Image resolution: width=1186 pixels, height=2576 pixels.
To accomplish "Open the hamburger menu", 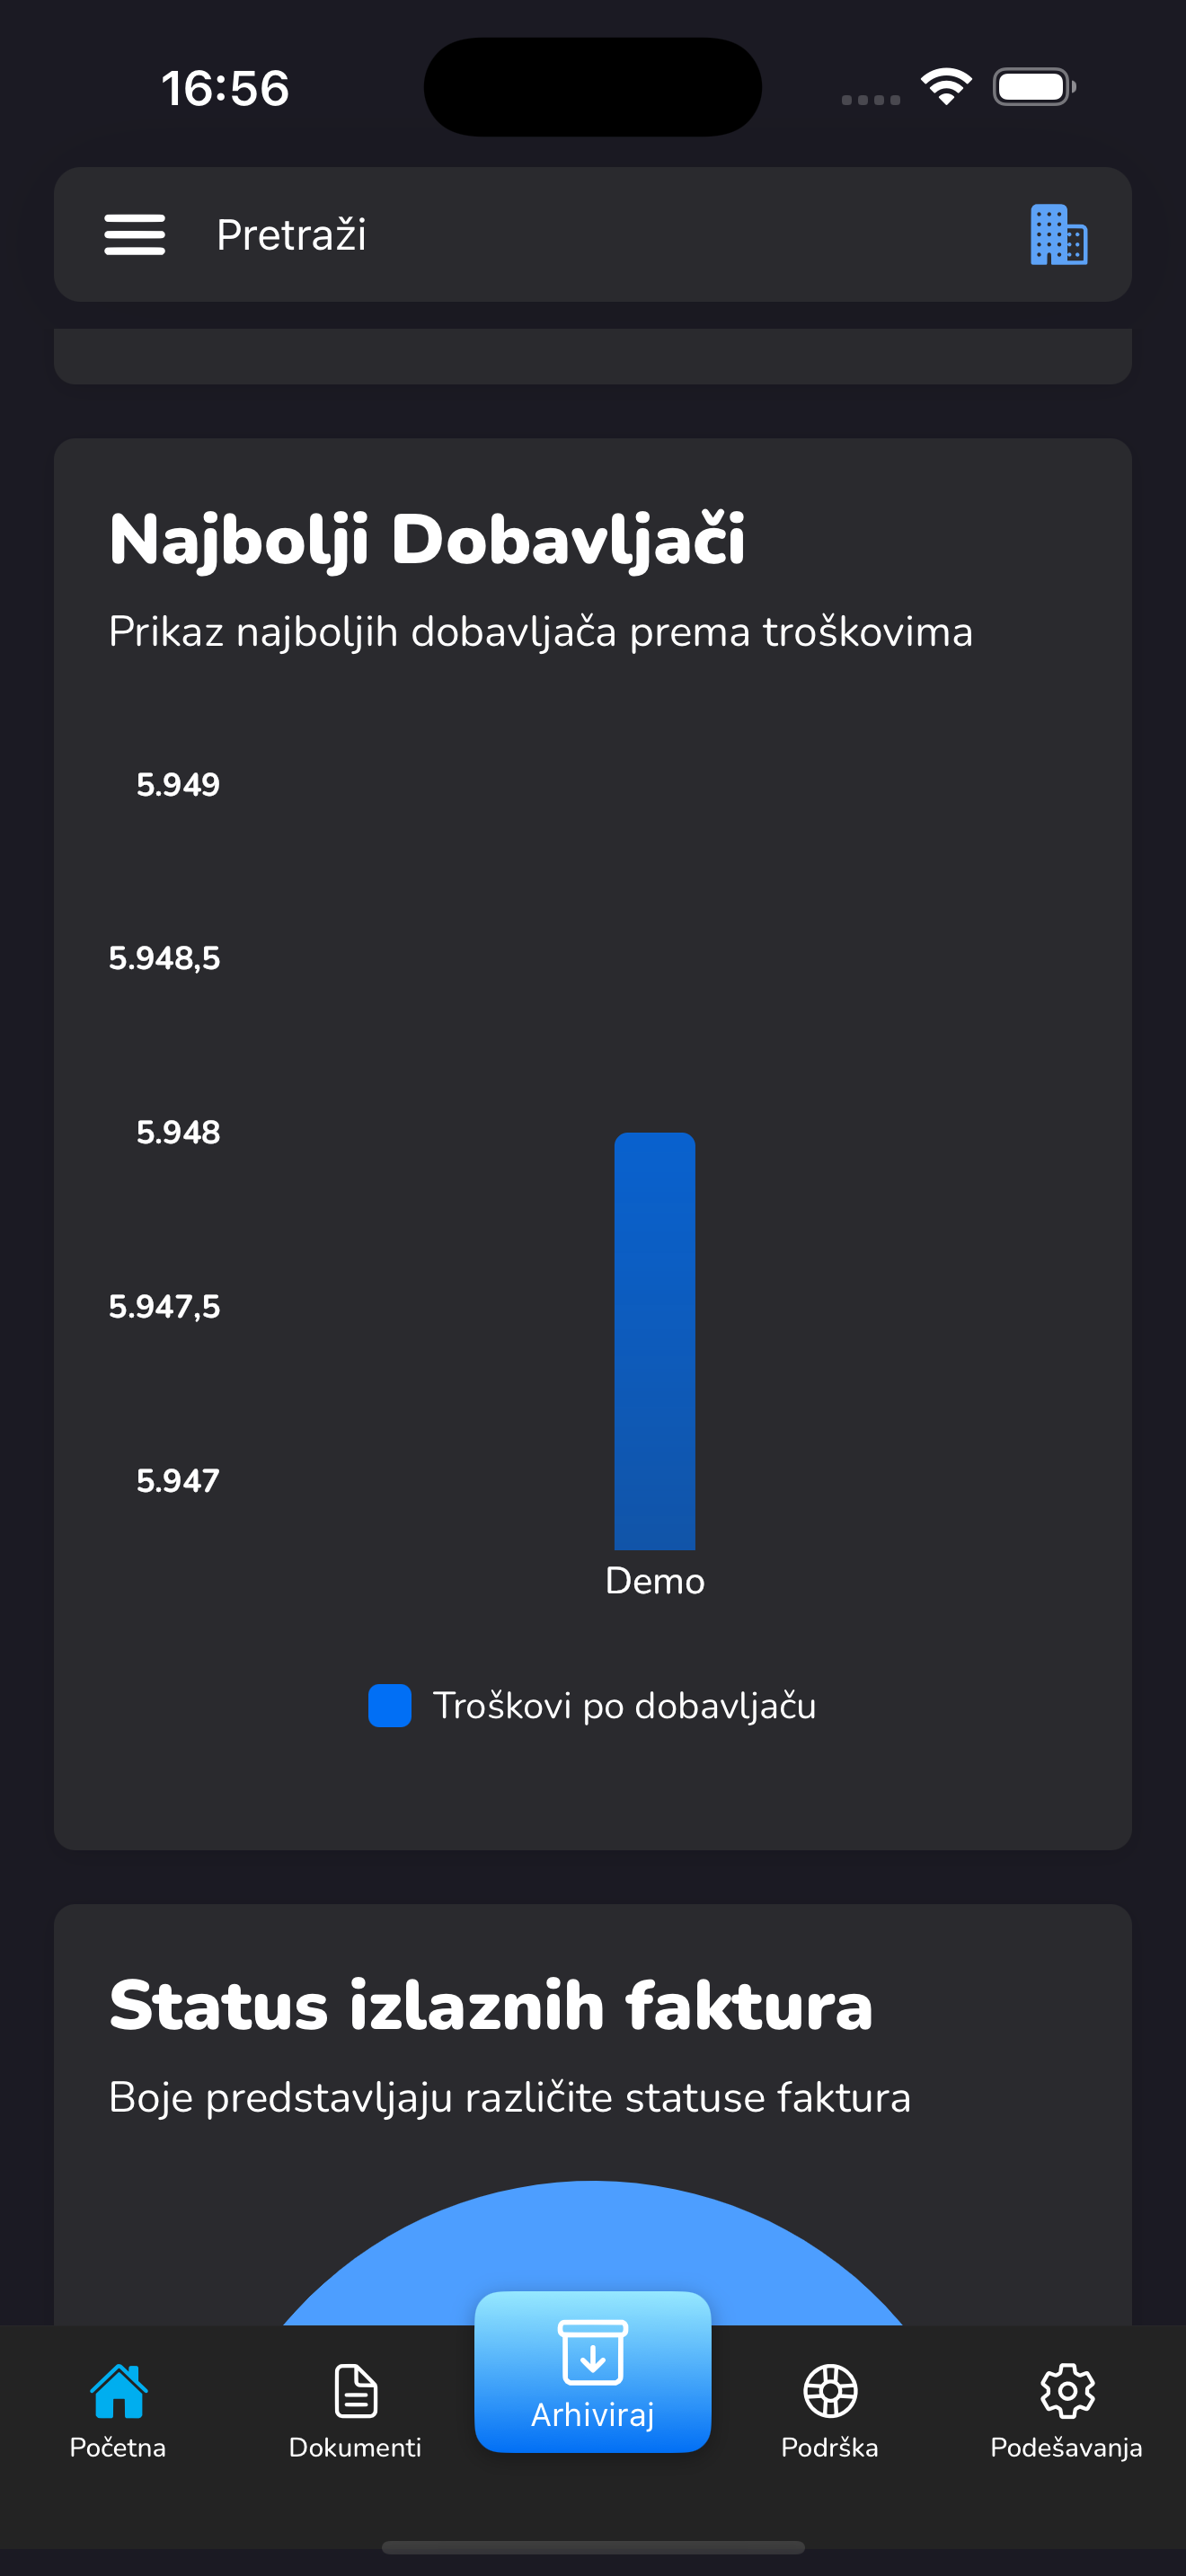I will [135, 235].
